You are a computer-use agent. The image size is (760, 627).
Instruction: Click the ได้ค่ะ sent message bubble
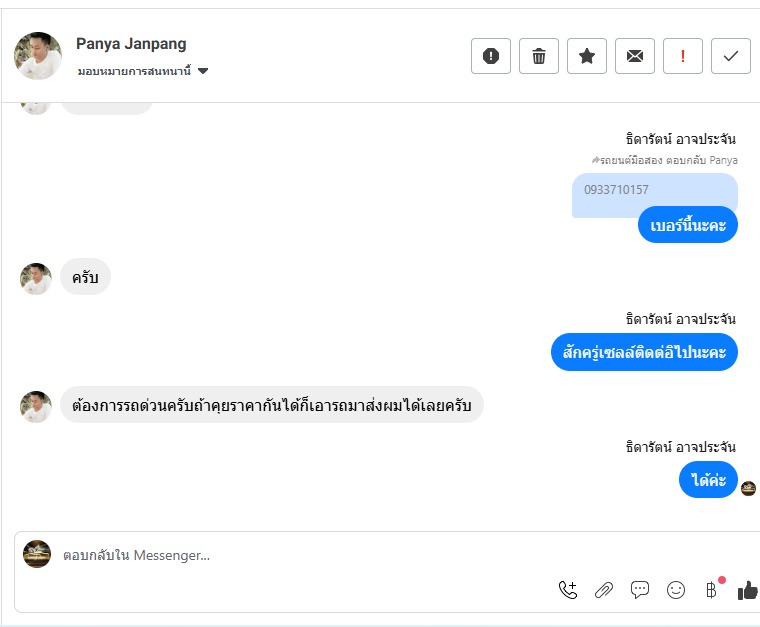(708, 480)
